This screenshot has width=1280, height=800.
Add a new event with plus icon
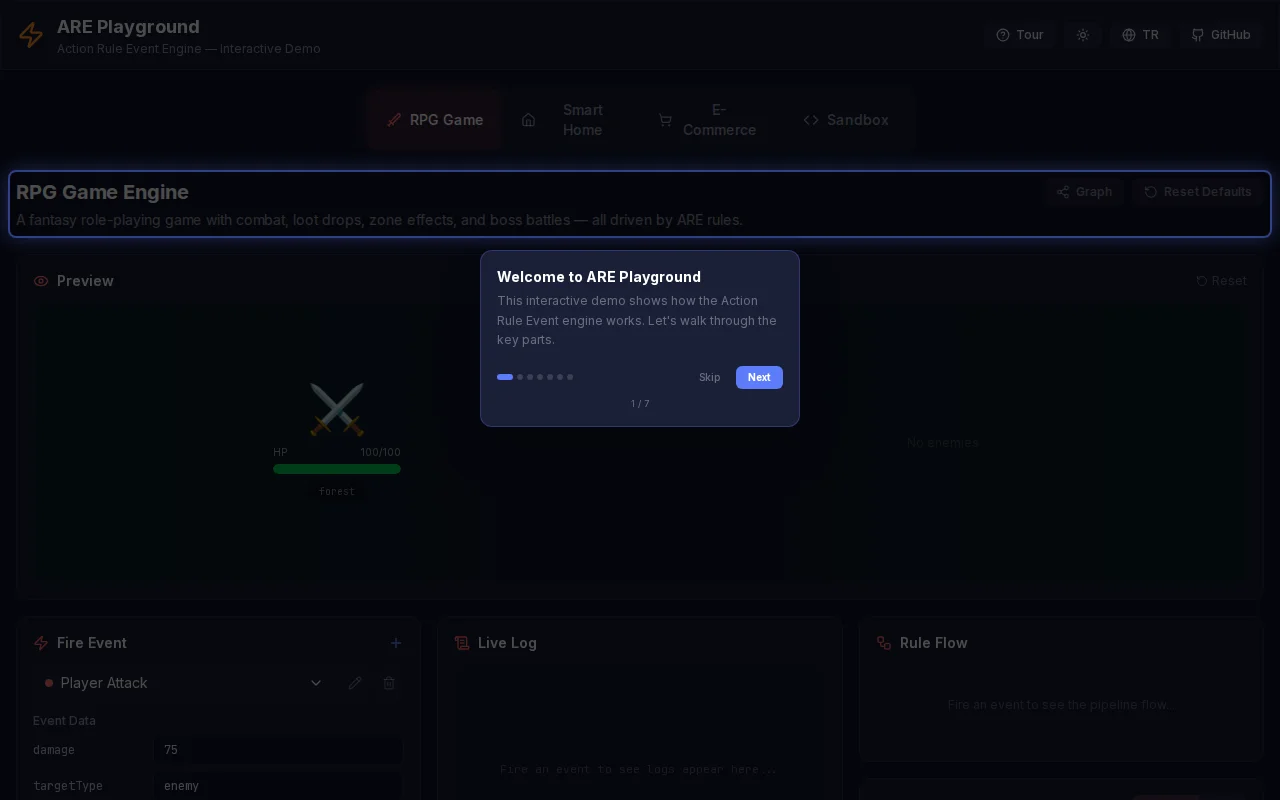click(396, 643)
